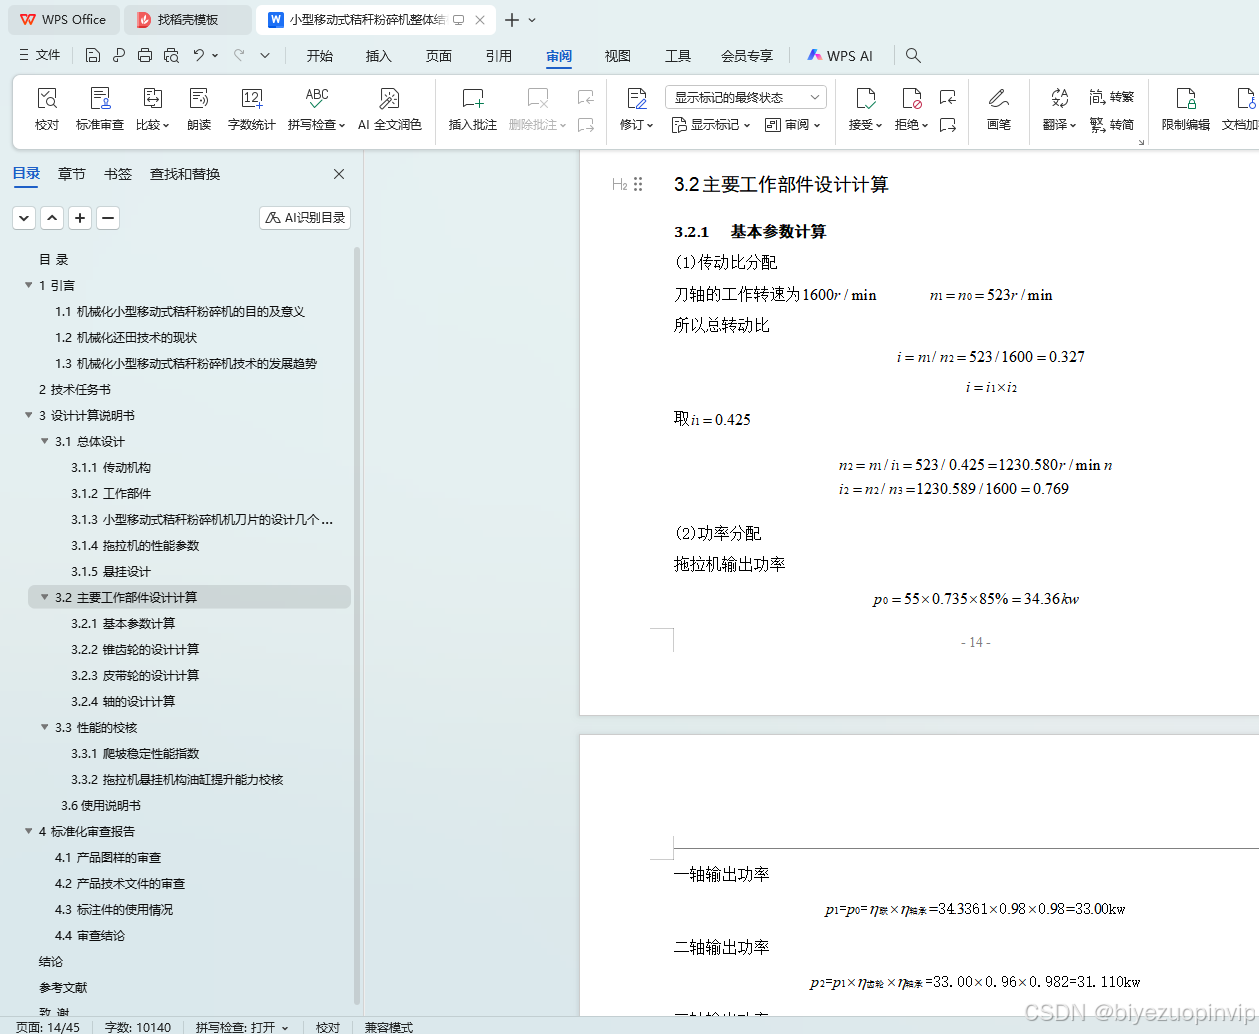Jump to 3.2.2 锥齿轮的设计计算
The image size is (1259, 1034).
click(x=135, y=649)
